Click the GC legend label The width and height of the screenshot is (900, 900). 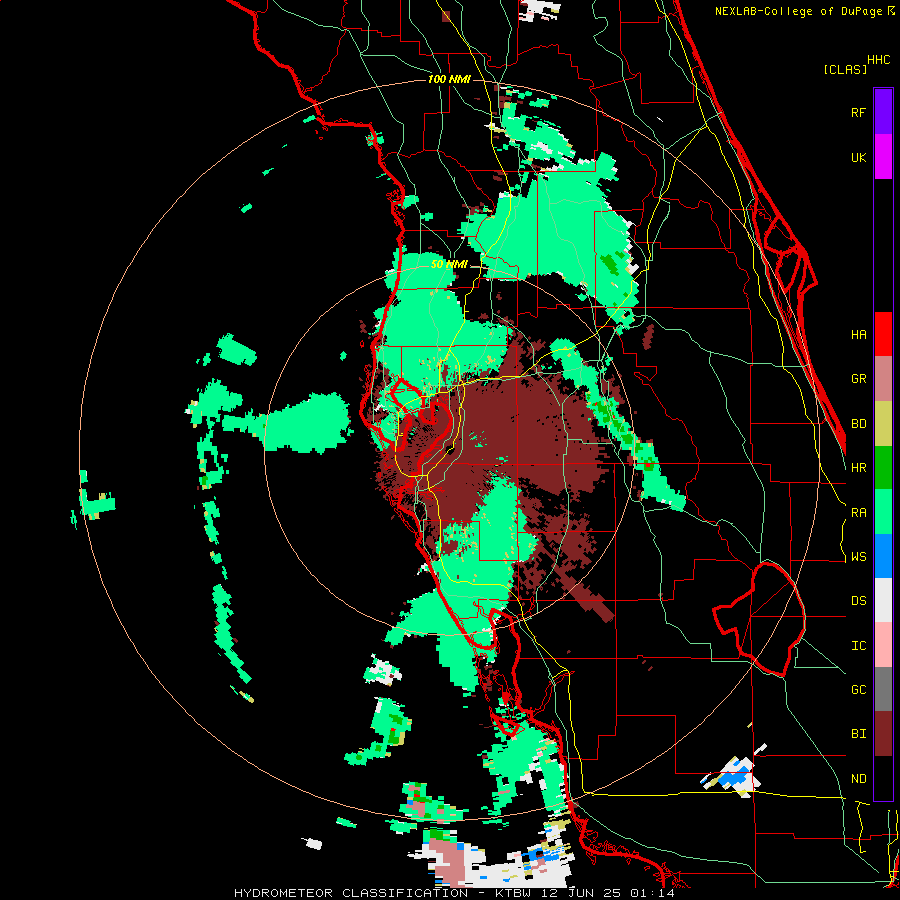point(859,690)
